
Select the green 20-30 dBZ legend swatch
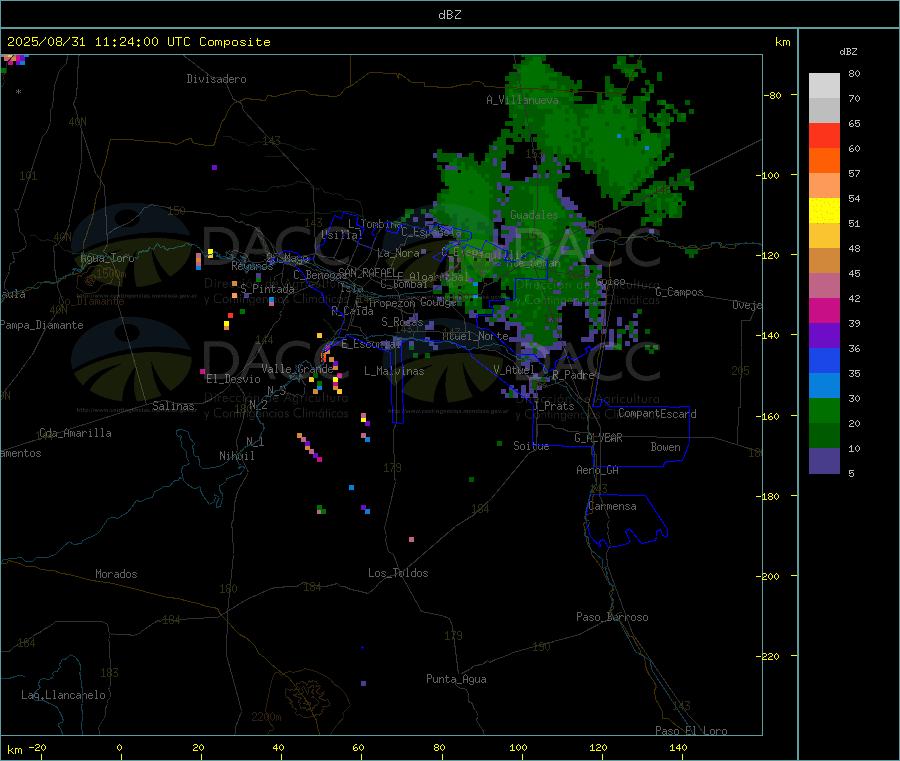824,410
